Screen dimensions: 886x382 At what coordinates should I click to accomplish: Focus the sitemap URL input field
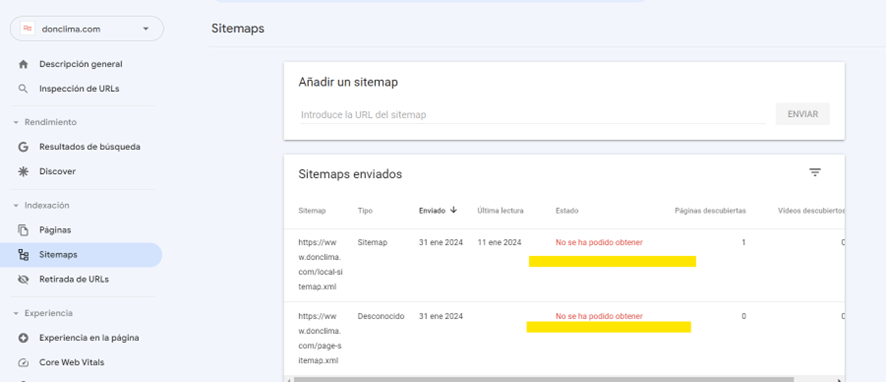coord(533,115)
